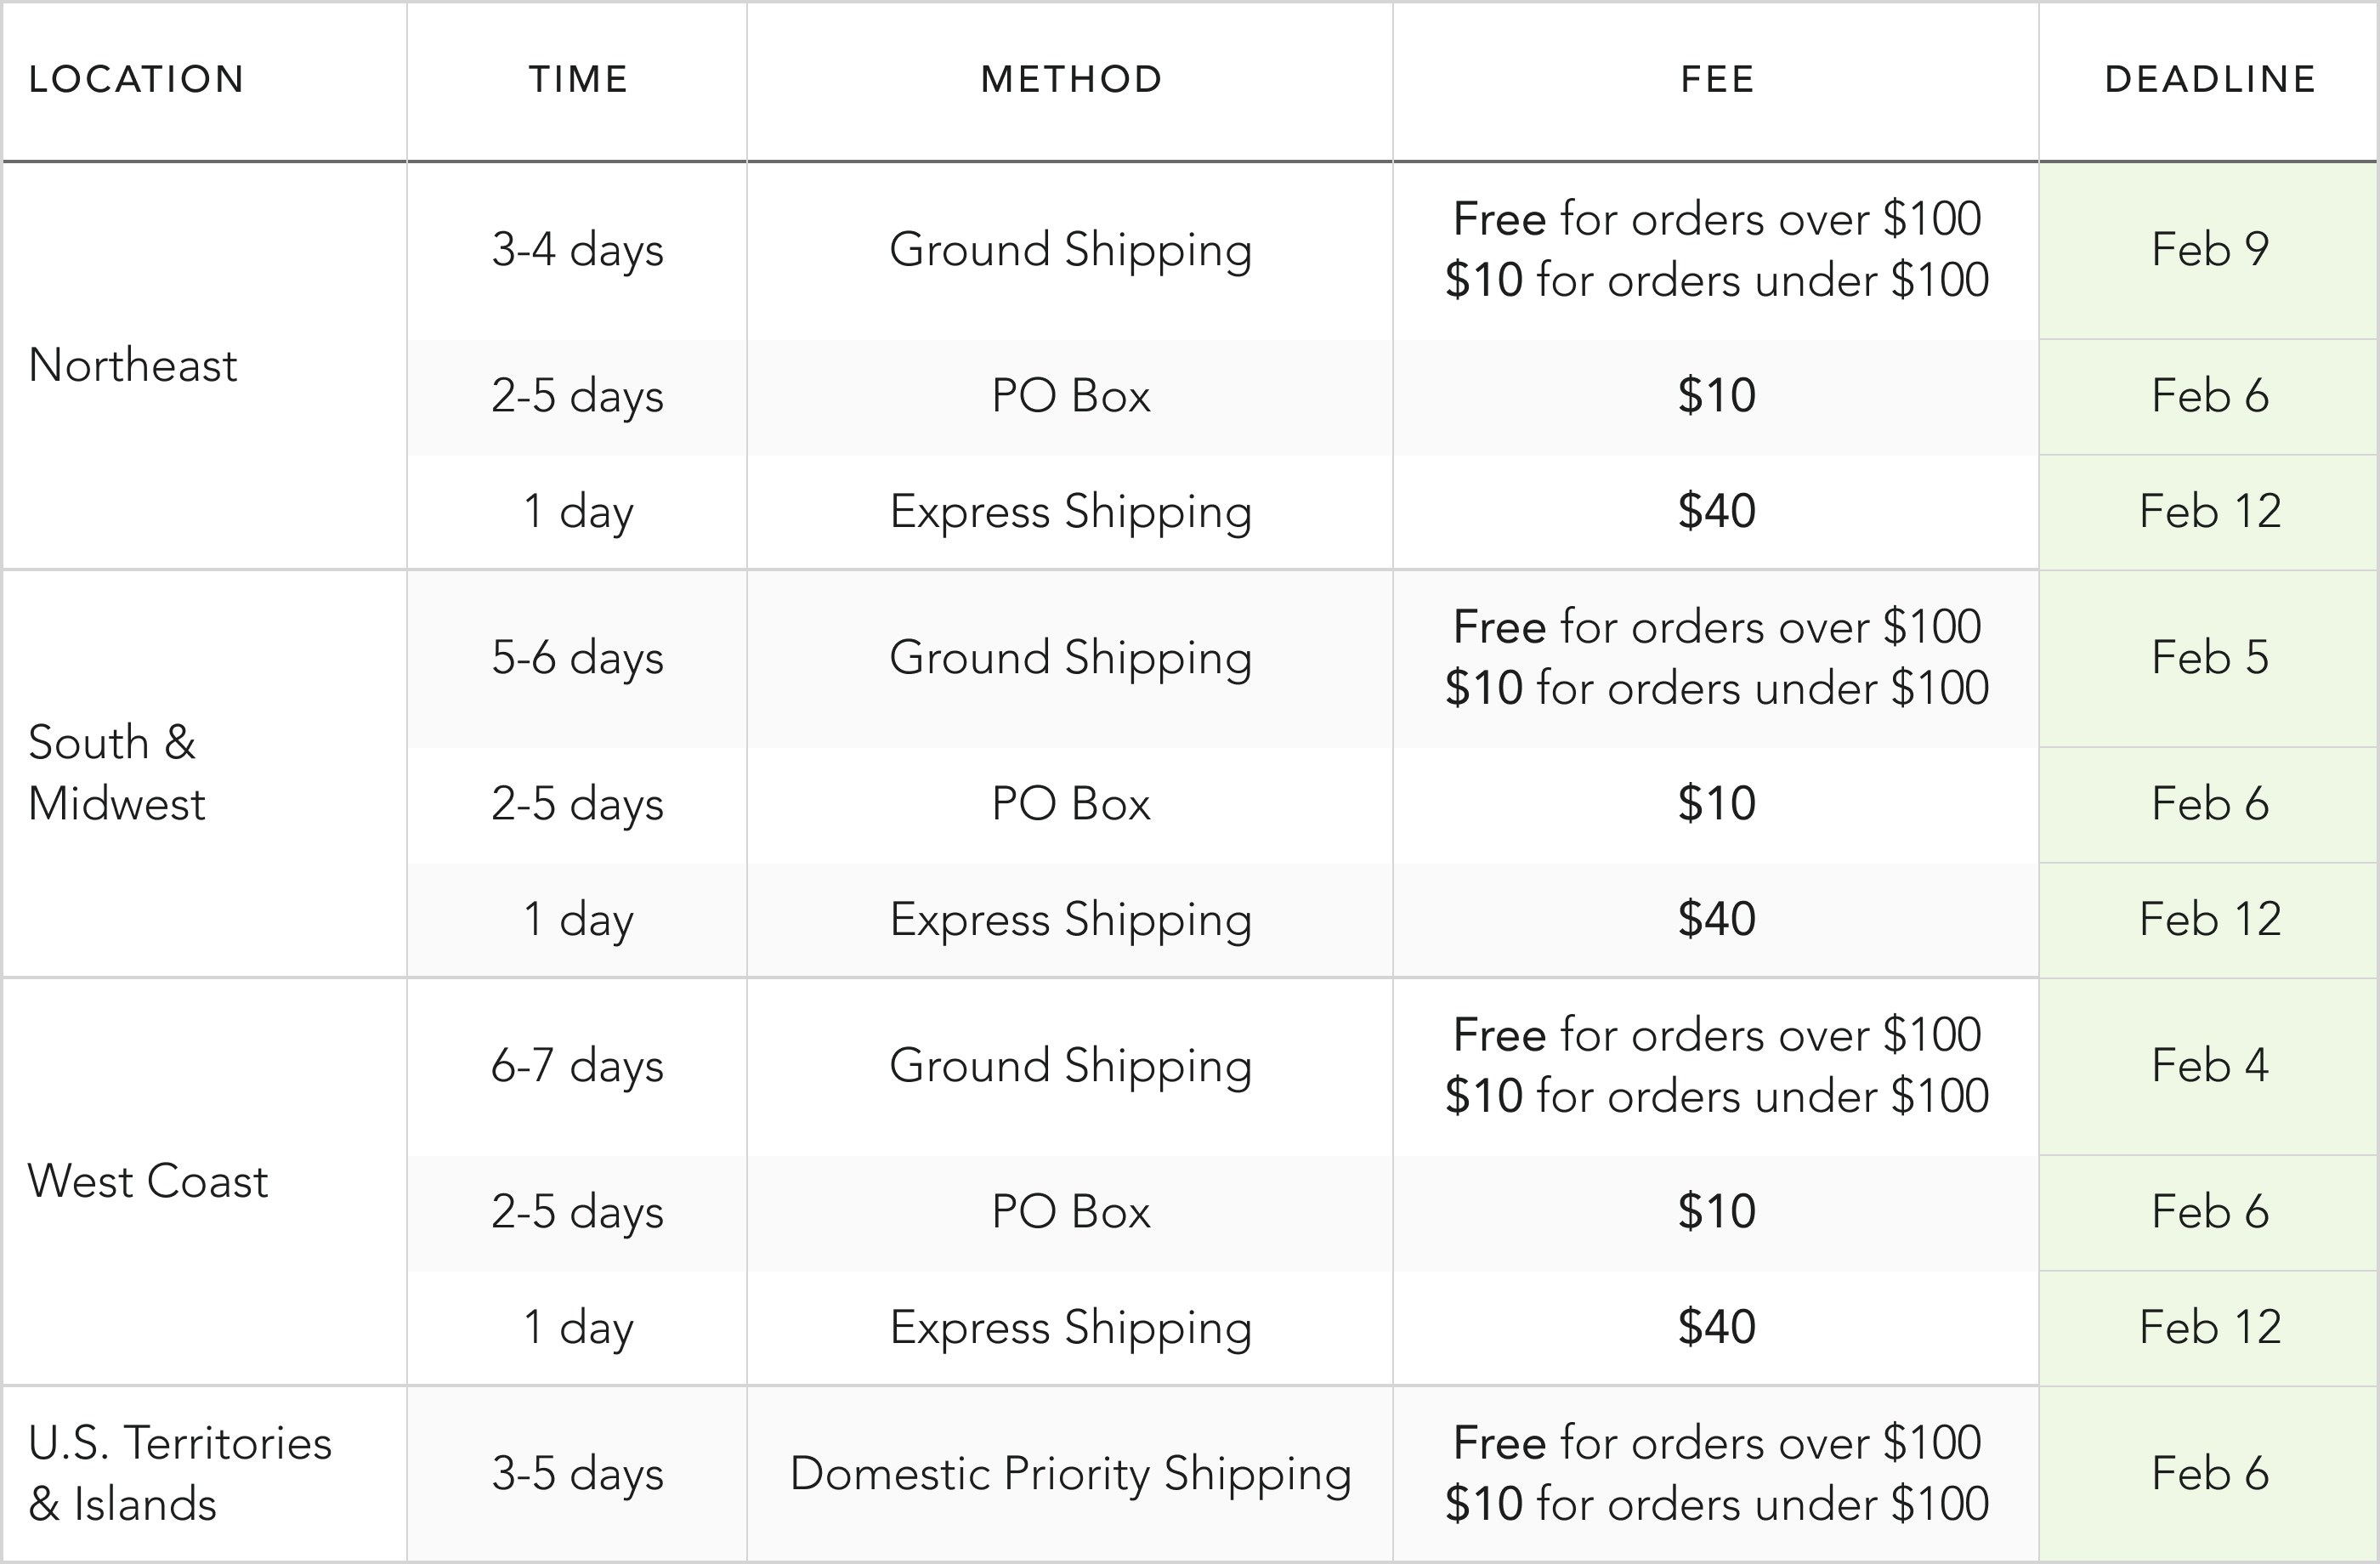The height and width of the screenshot is (1564, 2380).
Task: Select the South & Midwest location cell
Action: 117,773
